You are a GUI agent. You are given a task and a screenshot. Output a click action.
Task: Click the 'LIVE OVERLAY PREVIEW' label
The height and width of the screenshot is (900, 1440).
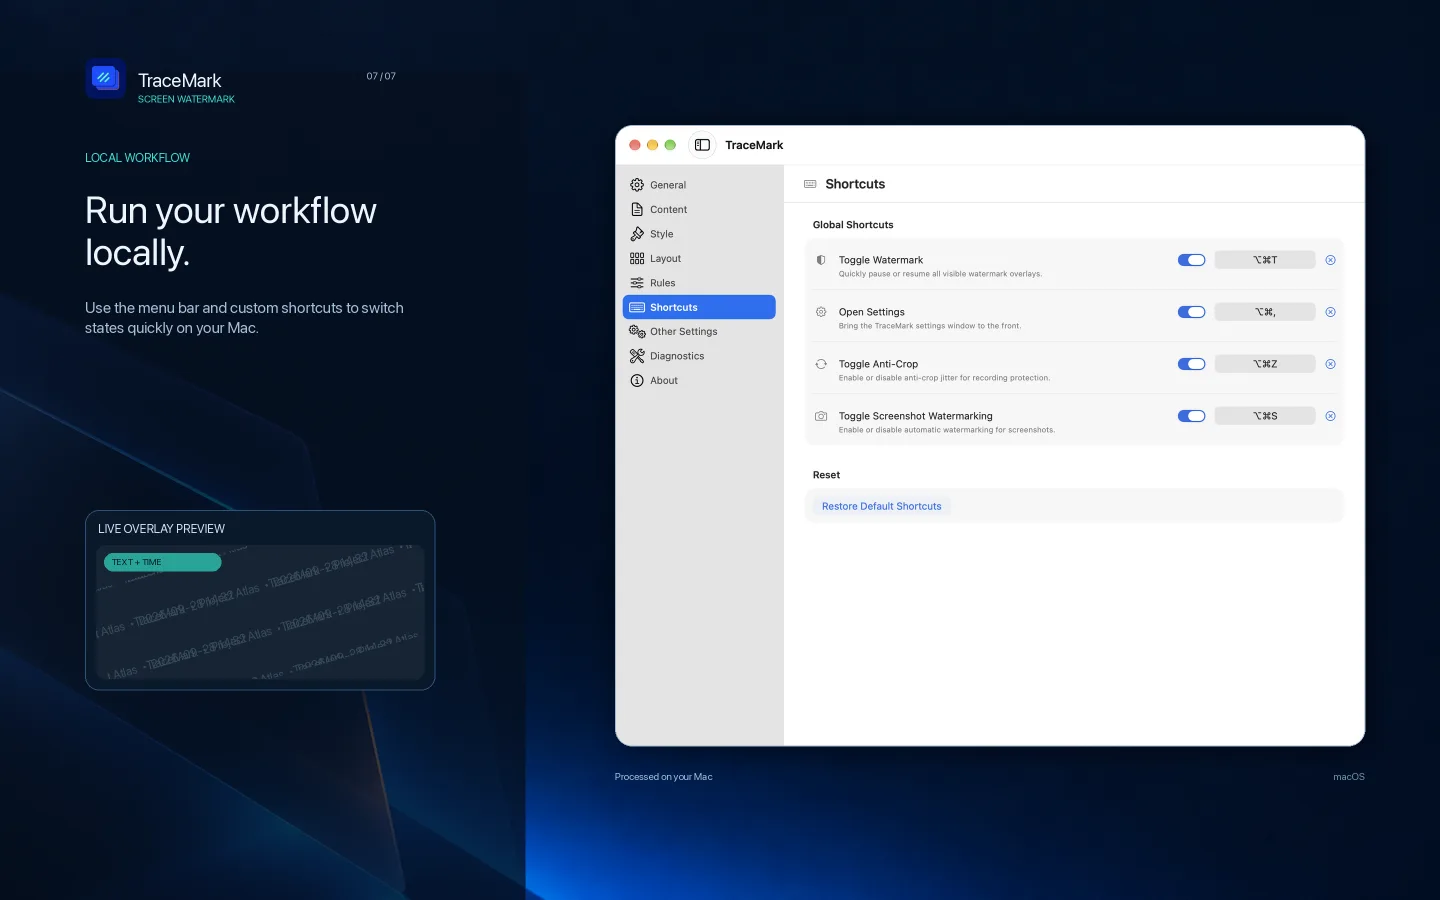tap(161, 529)
